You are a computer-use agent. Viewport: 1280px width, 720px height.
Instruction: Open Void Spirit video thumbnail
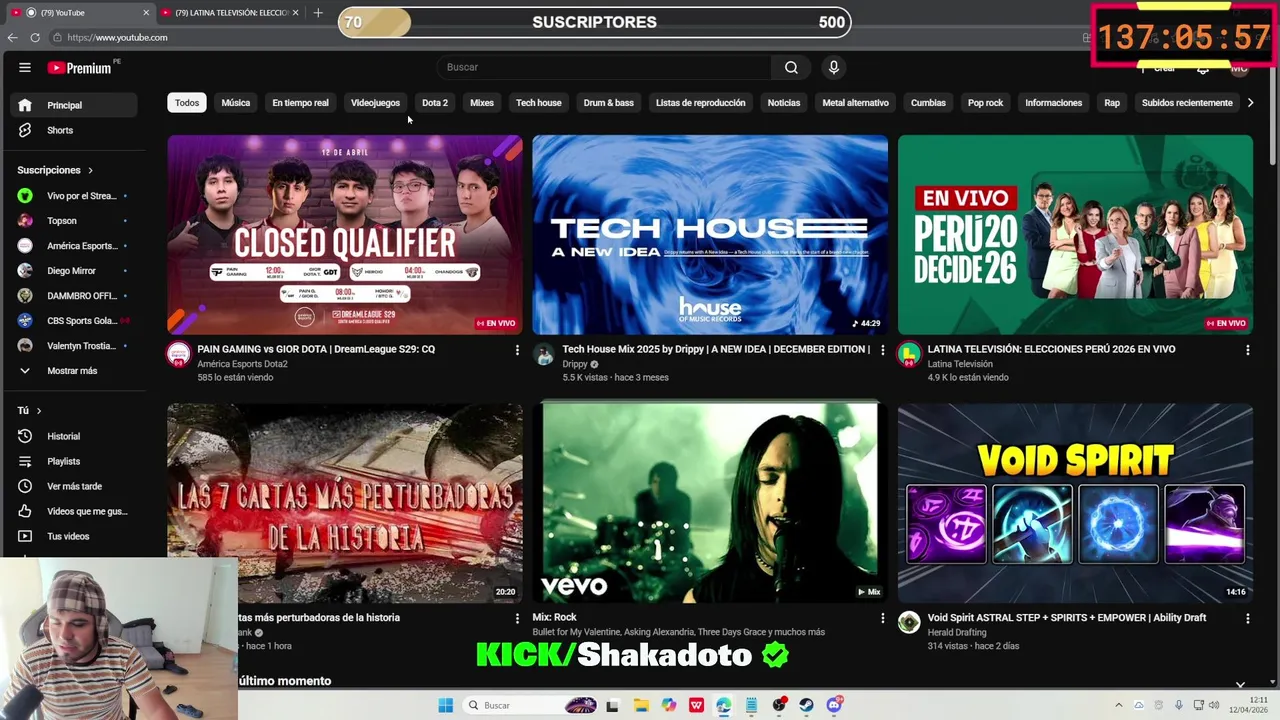1075,503
